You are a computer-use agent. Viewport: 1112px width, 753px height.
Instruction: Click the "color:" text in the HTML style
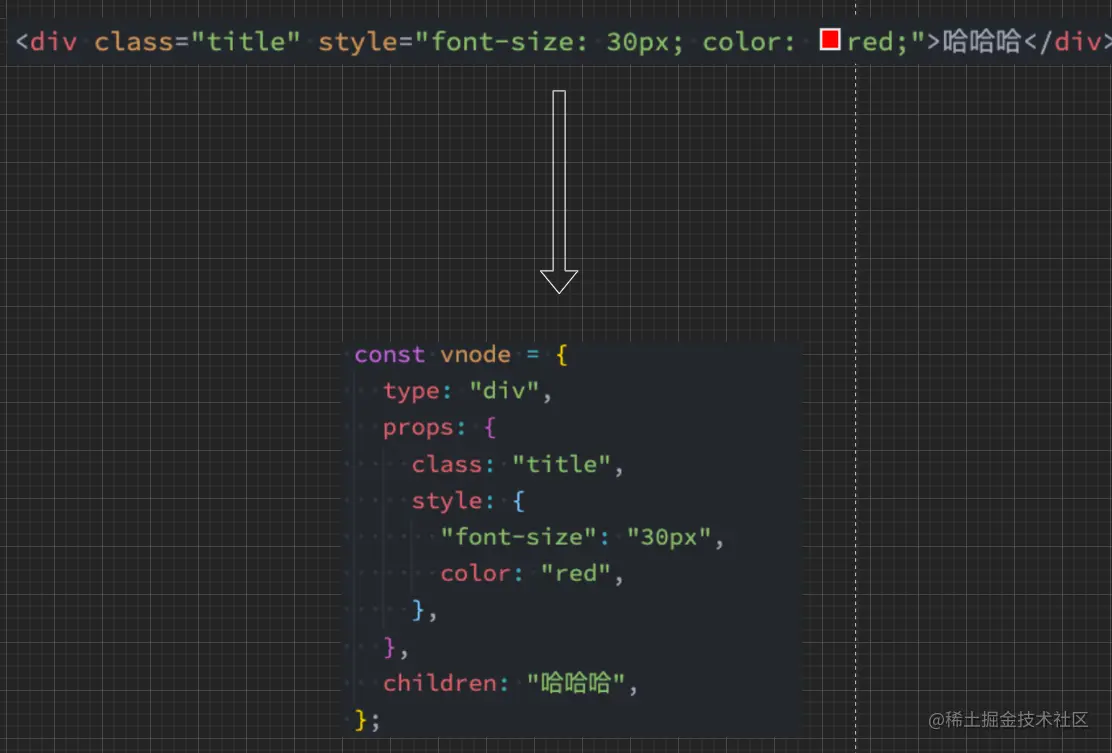[749, 42]
